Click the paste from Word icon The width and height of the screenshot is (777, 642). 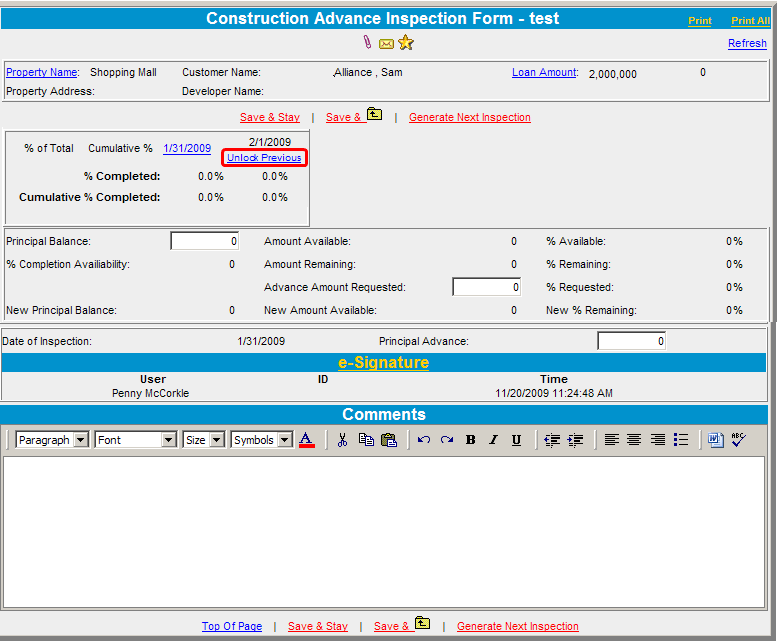click(716, 439)
